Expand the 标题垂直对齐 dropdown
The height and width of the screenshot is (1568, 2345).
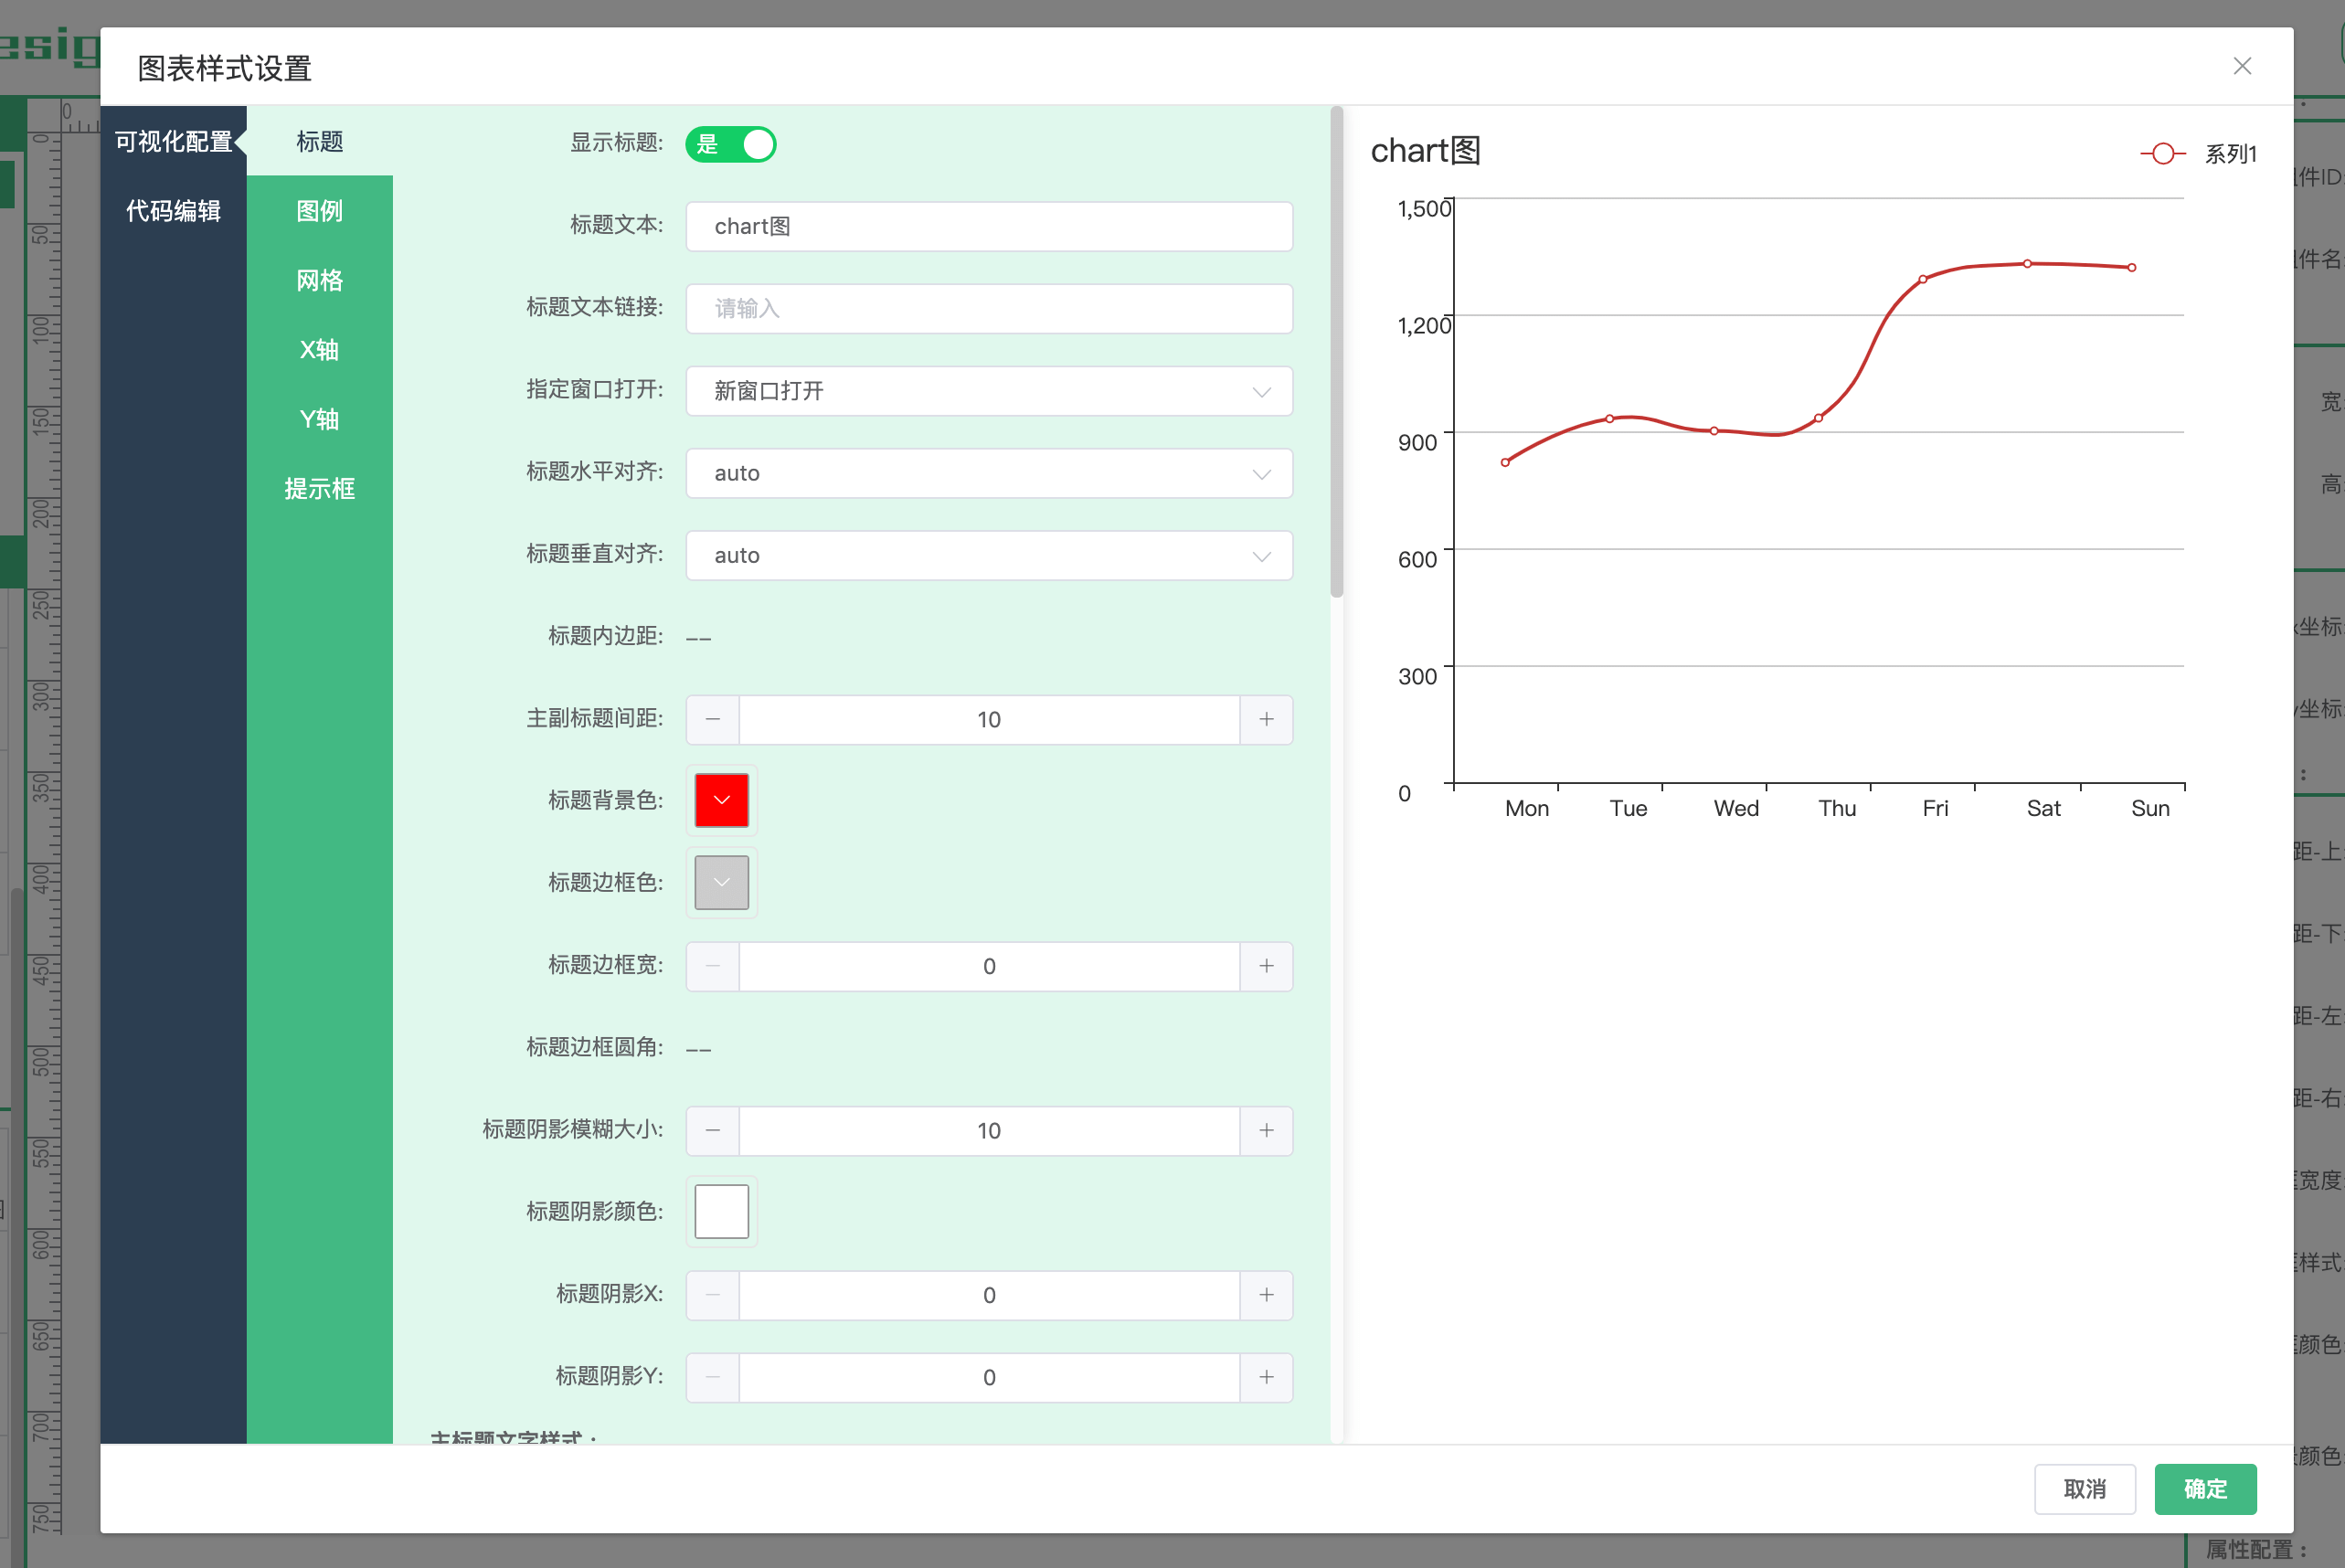[988, 555]
